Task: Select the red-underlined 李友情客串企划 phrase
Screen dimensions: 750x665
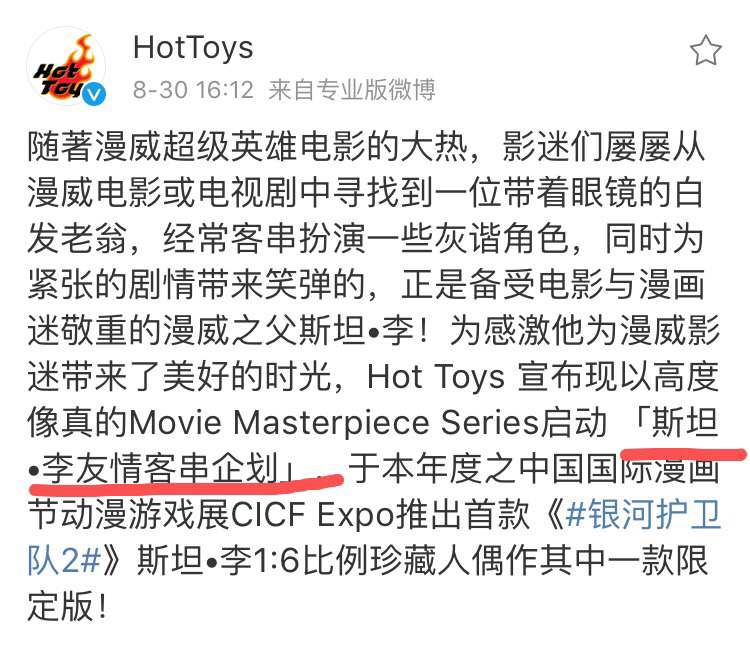Action: click(x=160, y=469)
